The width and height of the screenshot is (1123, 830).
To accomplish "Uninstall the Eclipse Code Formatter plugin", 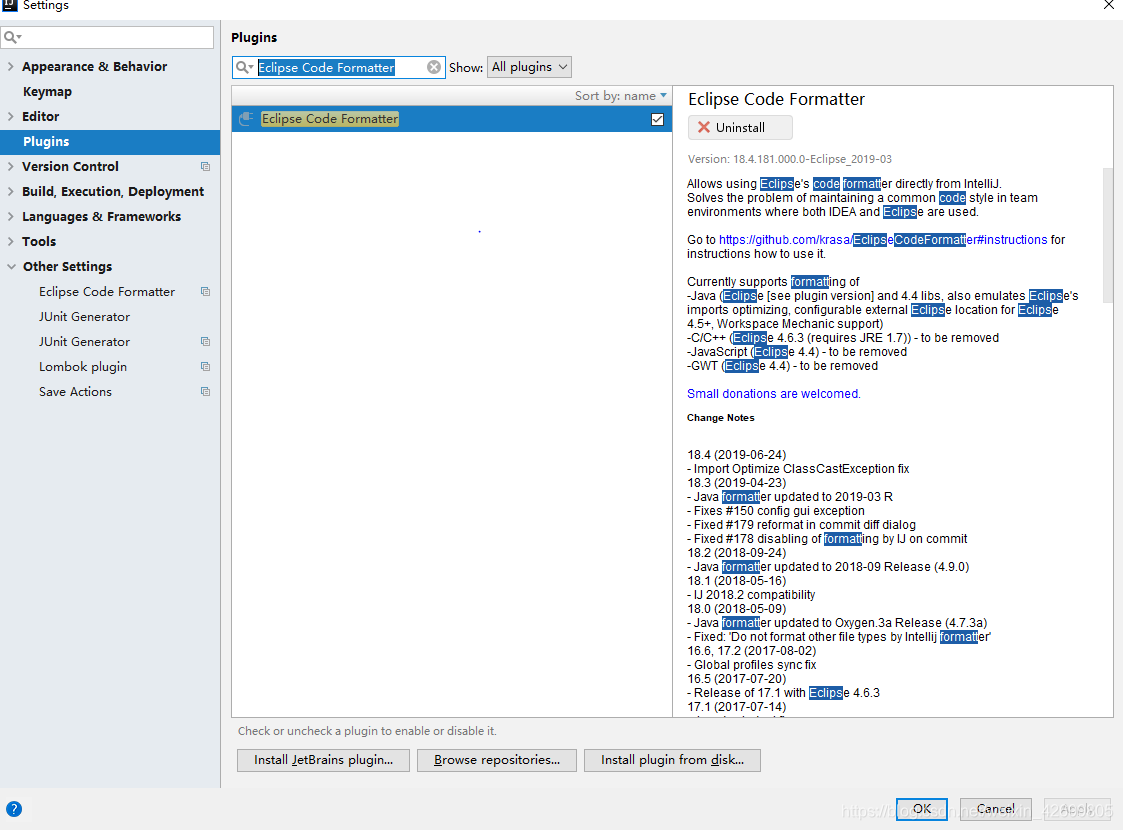I will [740, 127].
